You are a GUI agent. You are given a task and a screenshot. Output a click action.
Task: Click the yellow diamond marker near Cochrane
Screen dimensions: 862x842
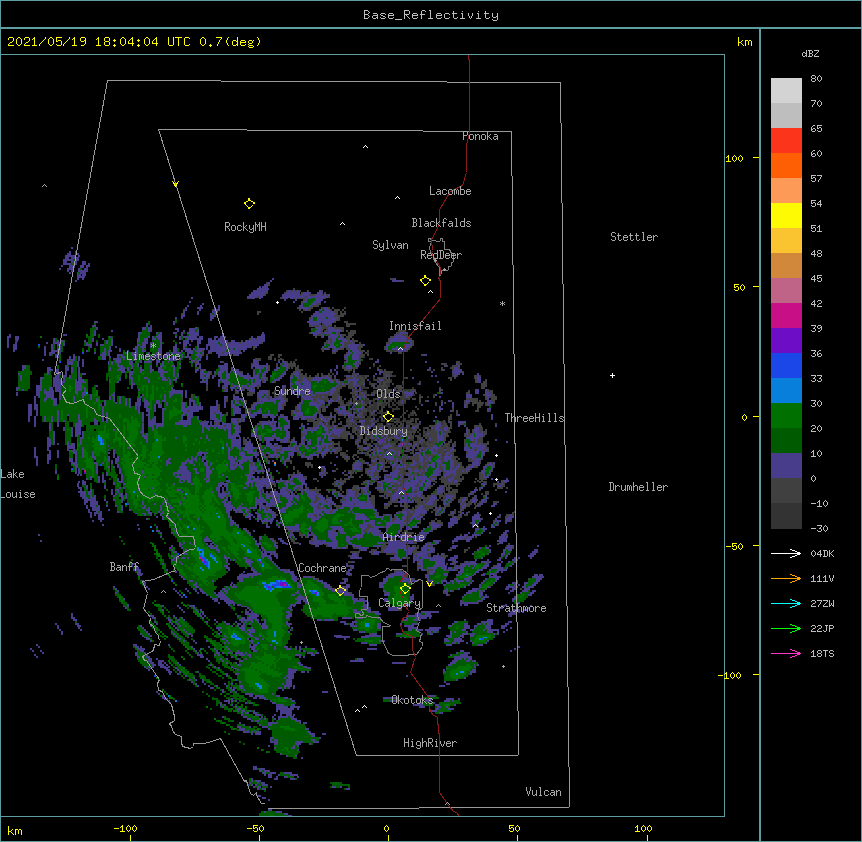click(340, 590)
